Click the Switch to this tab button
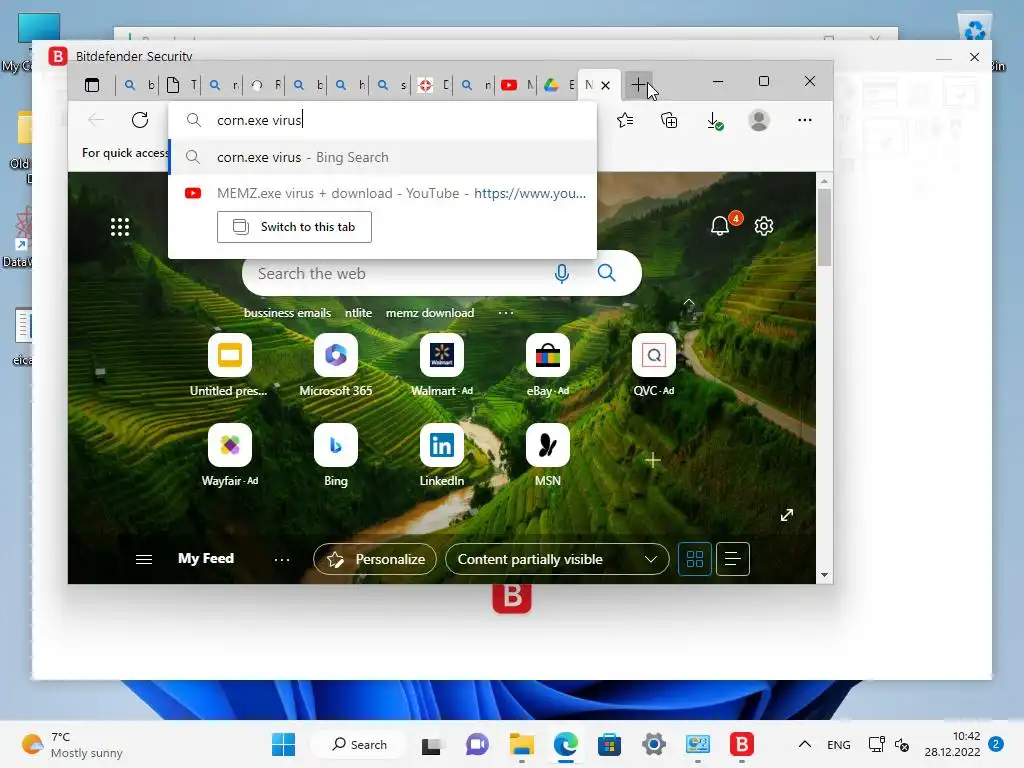The image size is (1024, 768). [x=294, y=227]
